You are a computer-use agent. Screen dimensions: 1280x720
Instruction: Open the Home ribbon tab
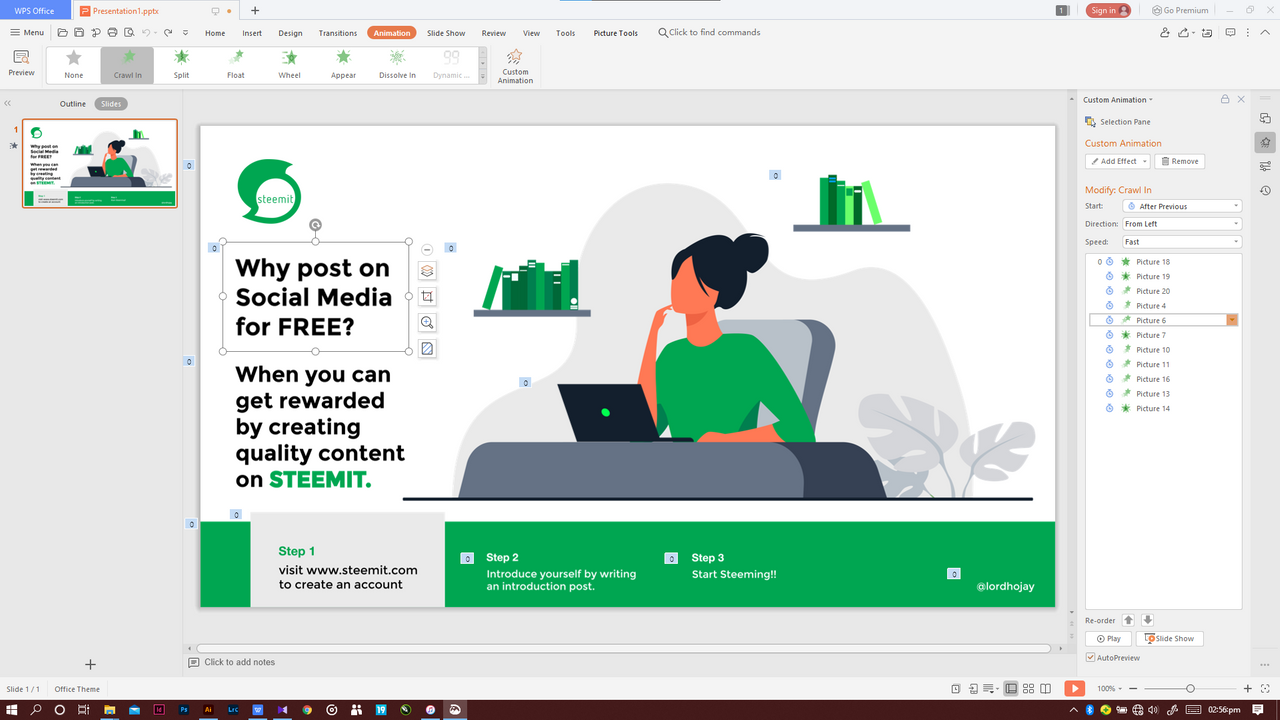point(215,33)
